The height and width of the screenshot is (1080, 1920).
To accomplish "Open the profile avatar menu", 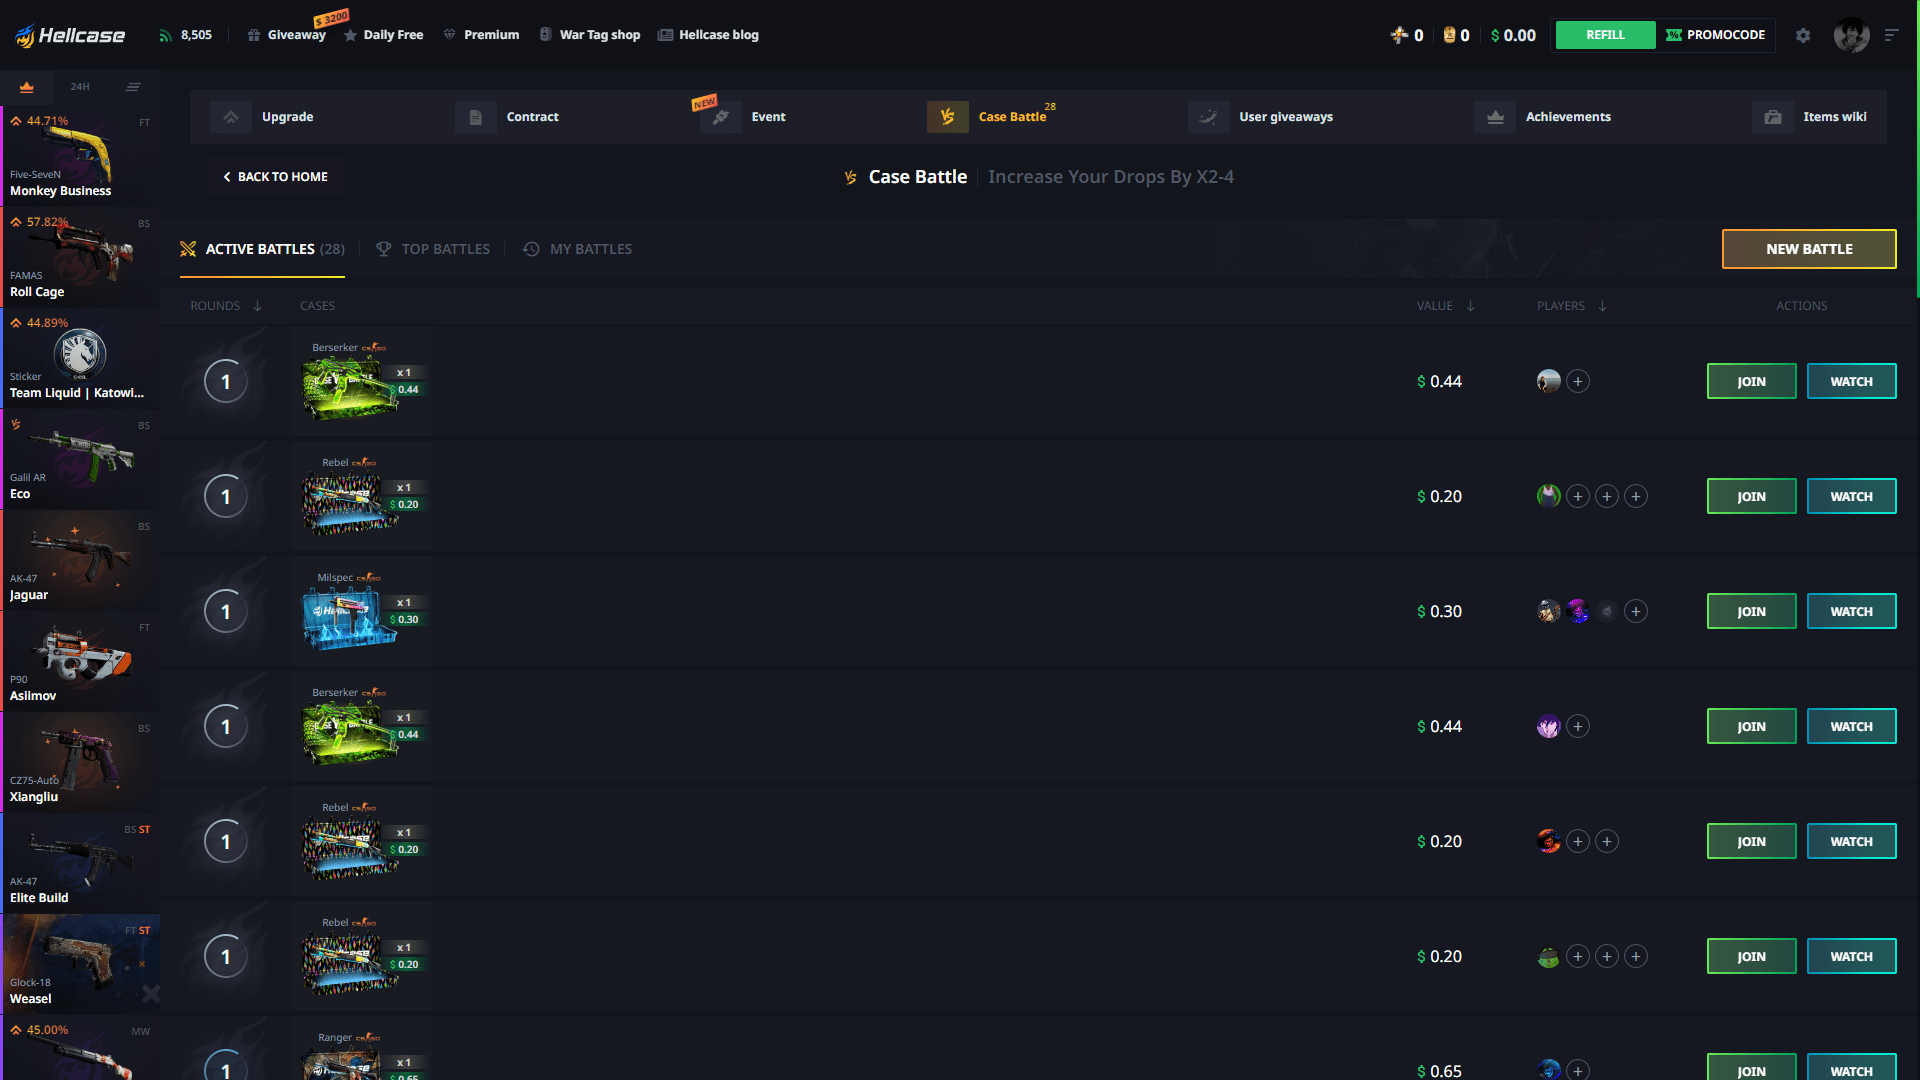I will tap(1853, 34).
